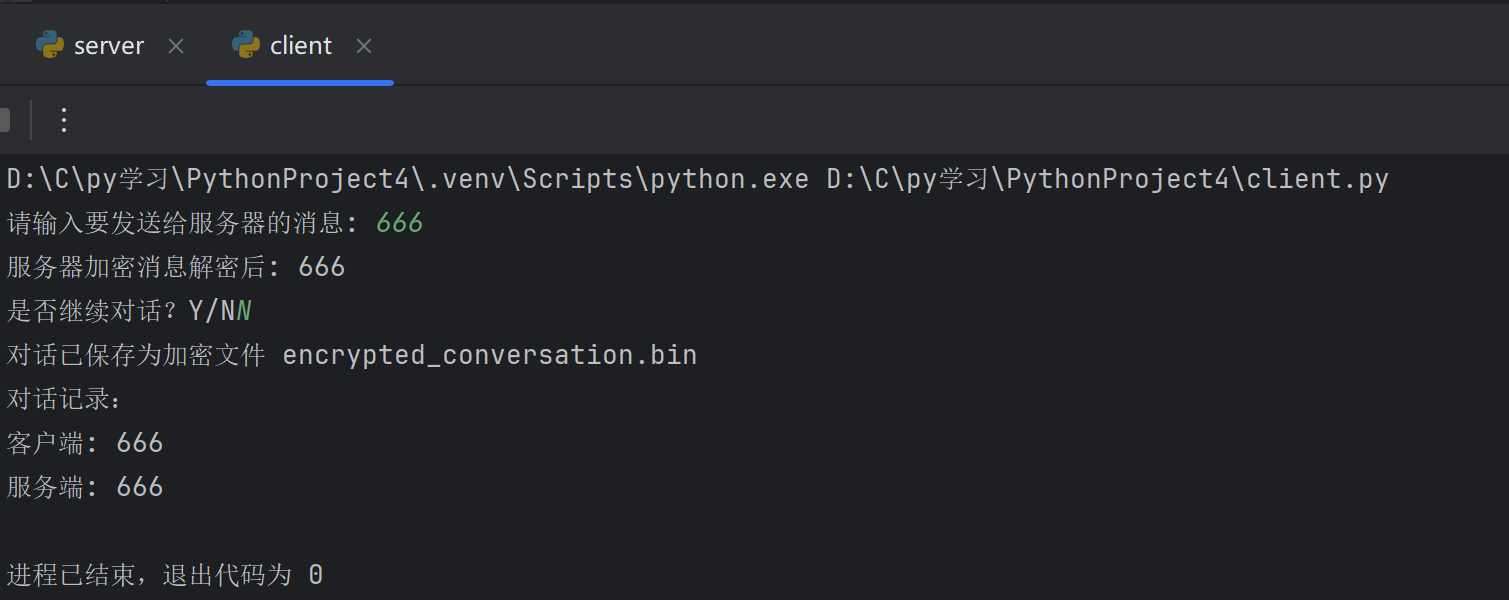Click the 服务端: 666 record line
The image size is (1509, 600).
click(85, 487)
